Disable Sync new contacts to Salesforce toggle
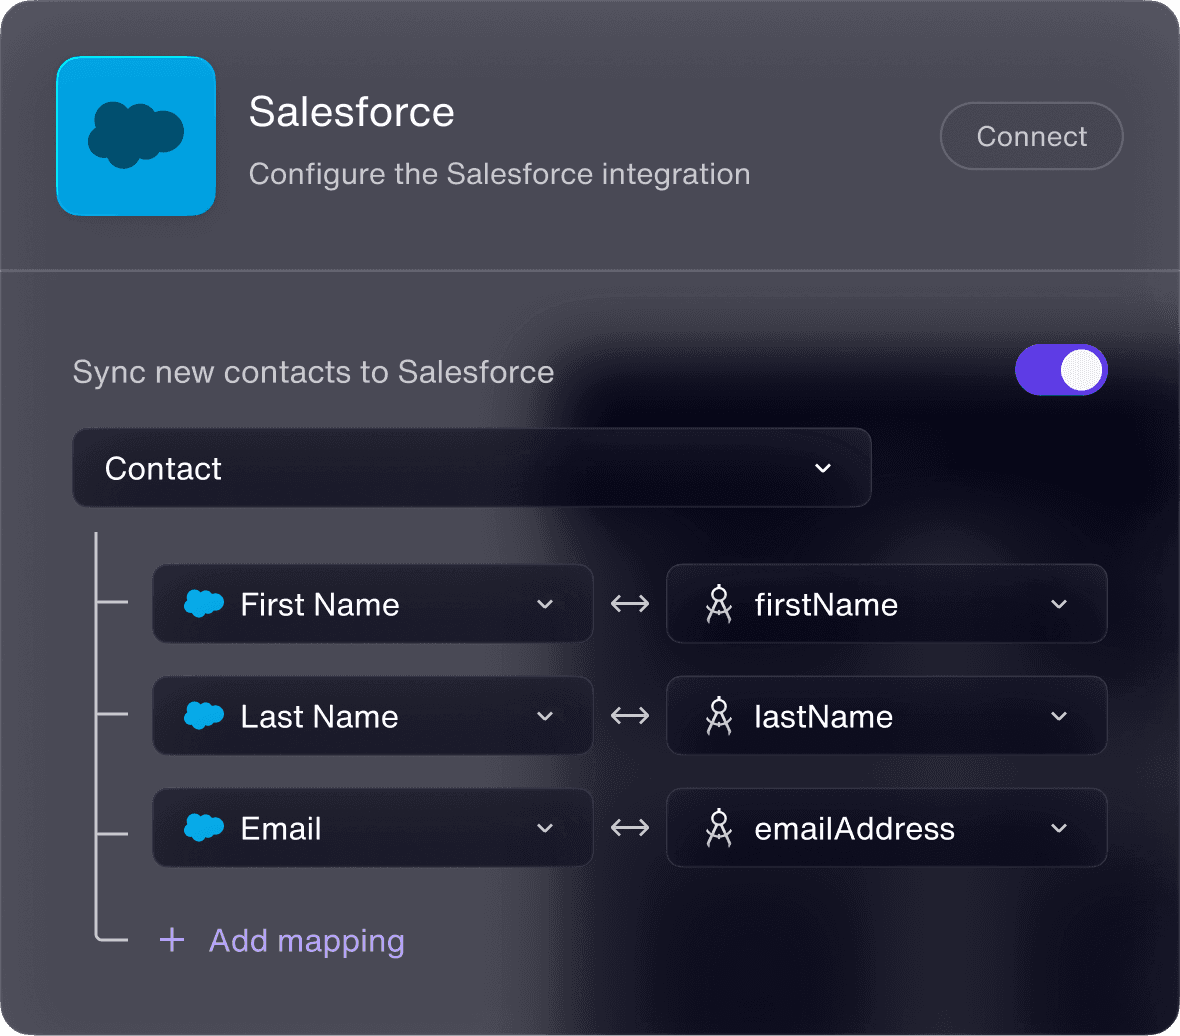This screenshot has height=1036, width=1180. click(x=1061, y=371)
